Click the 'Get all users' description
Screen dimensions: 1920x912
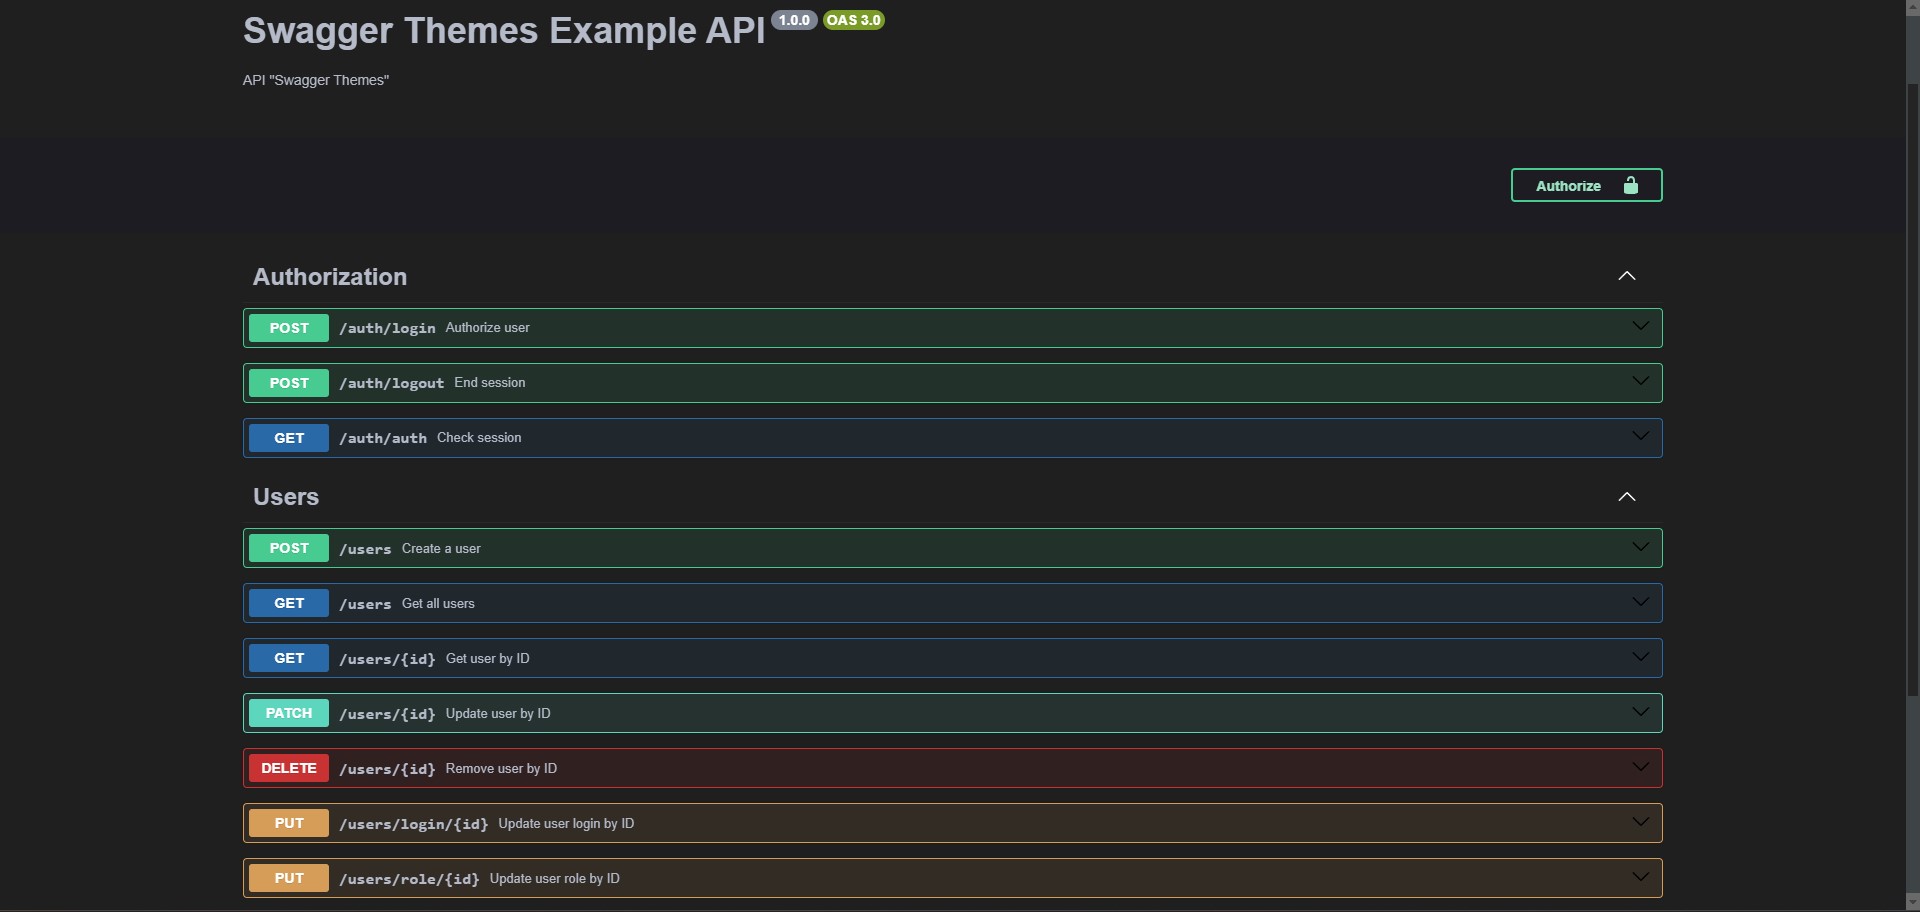point(438,603)
